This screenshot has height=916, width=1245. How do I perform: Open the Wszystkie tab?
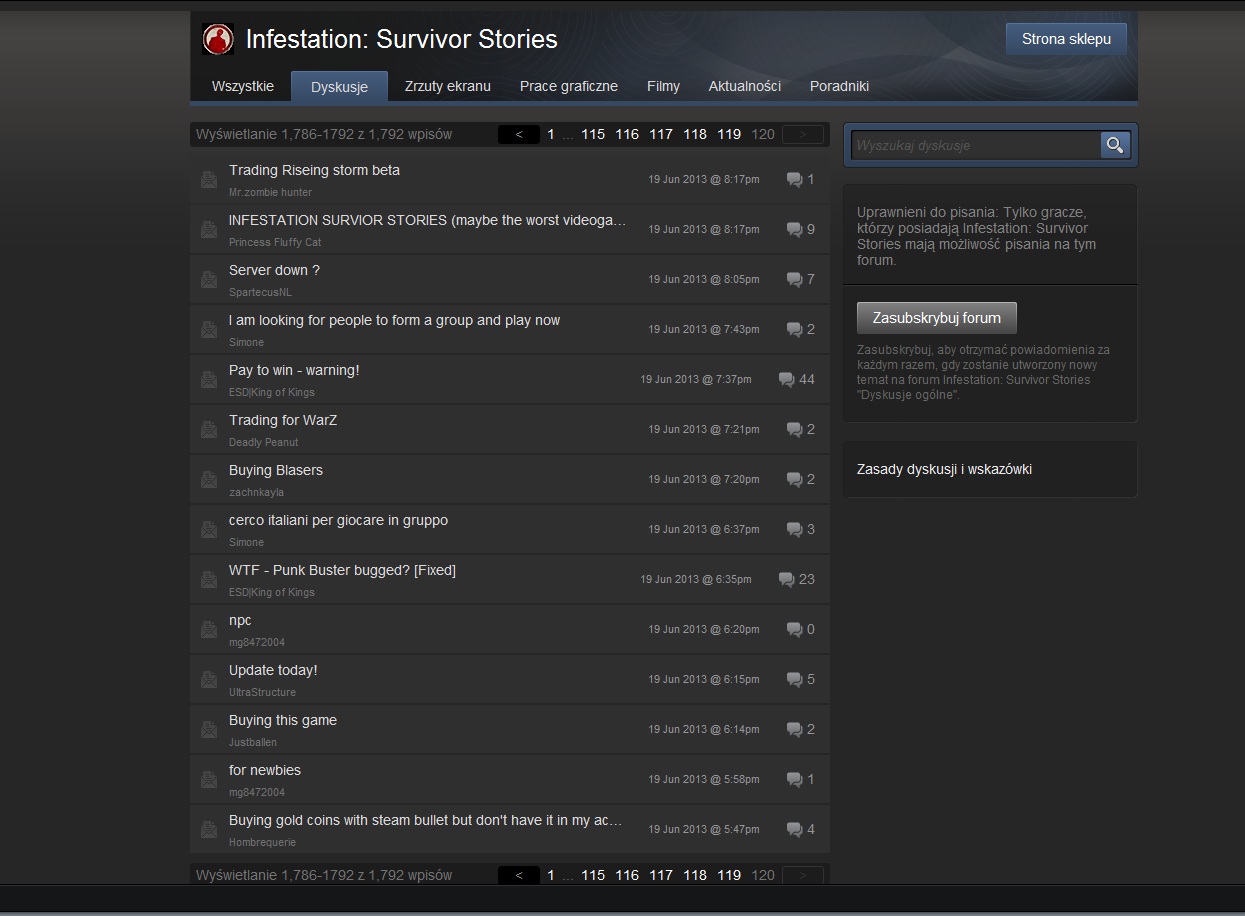click(x=243, y=86)
